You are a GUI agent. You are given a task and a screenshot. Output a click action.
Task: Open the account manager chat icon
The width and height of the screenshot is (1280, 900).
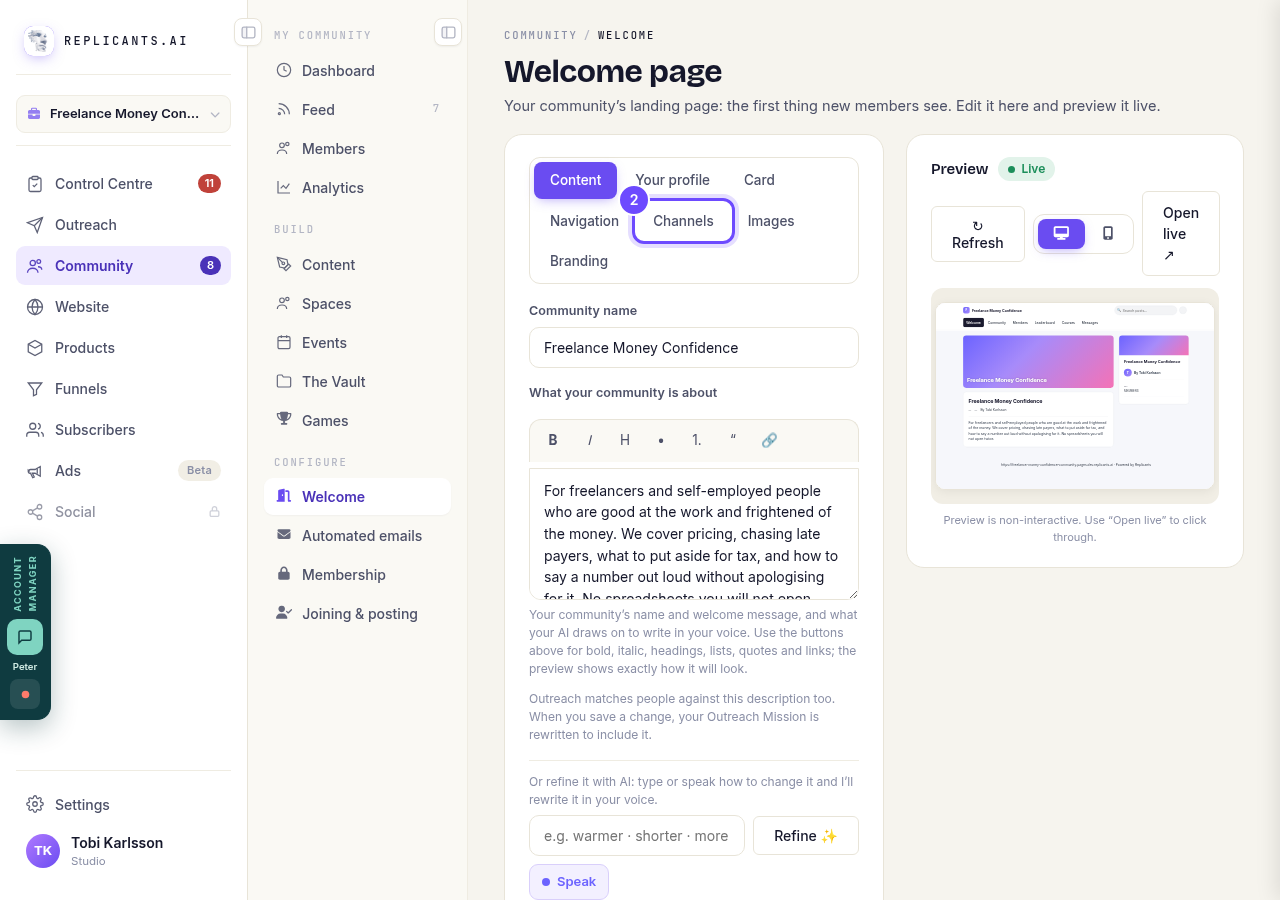point(25,637)
